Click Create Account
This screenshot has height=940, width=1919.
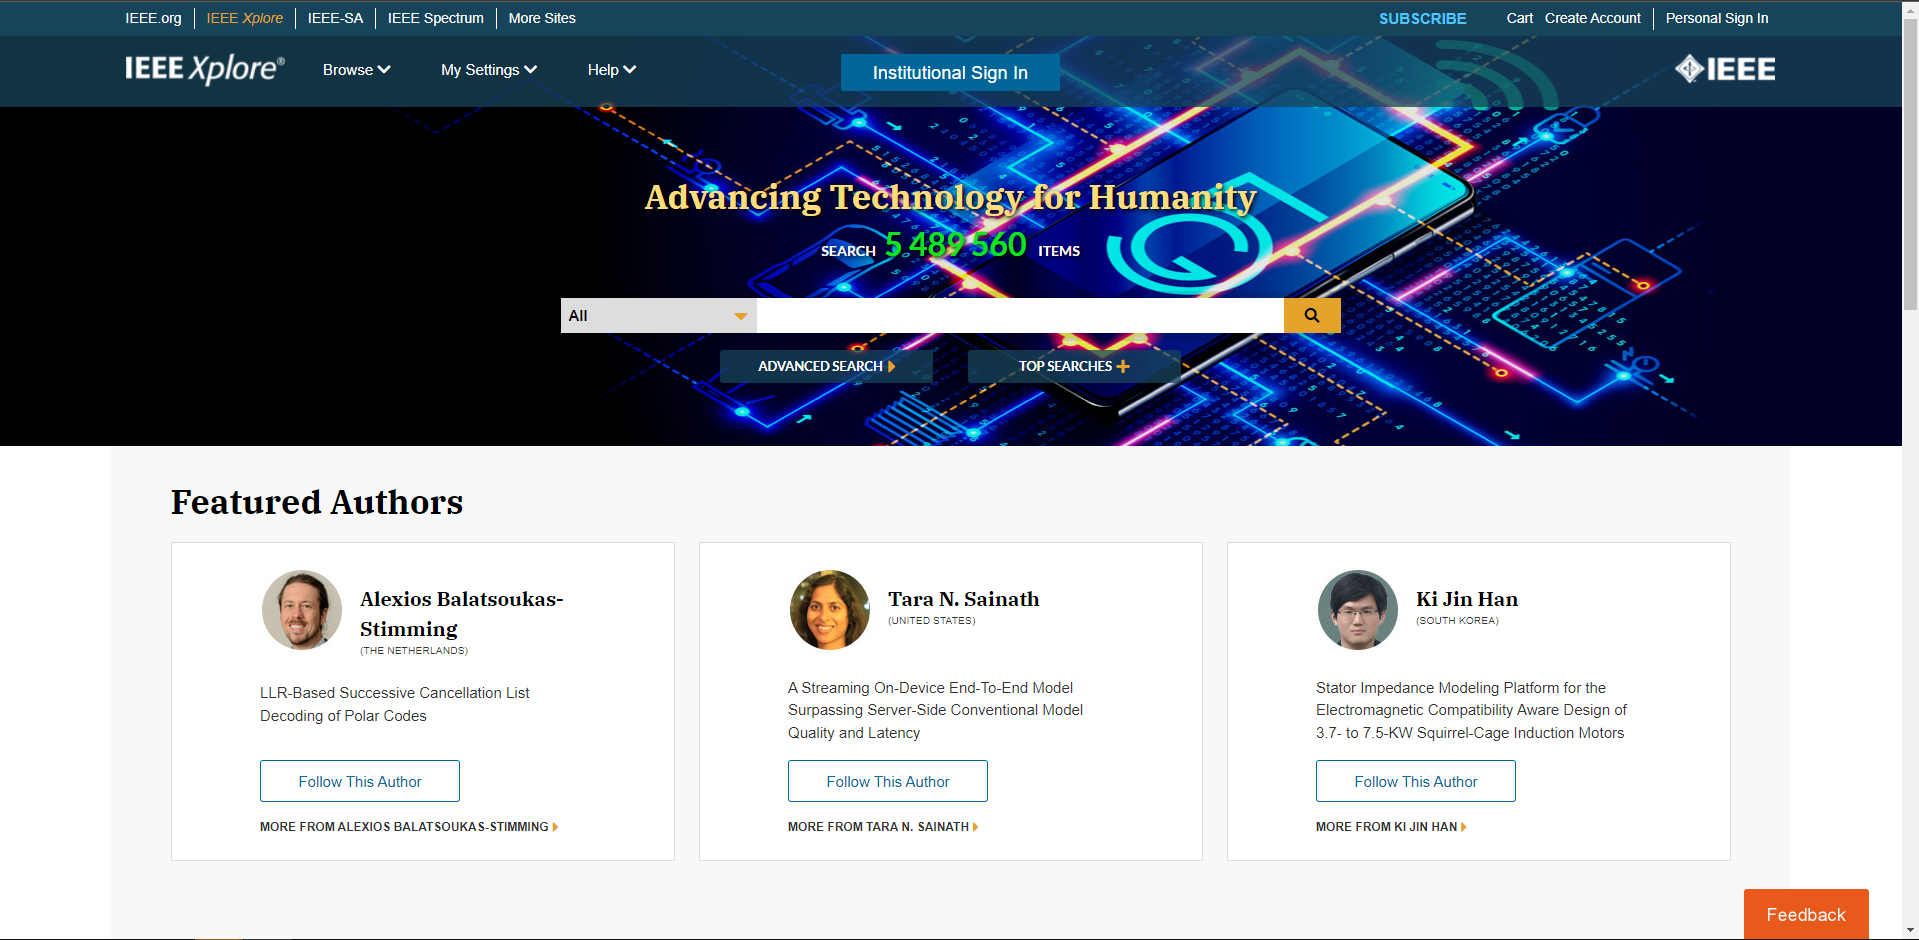point(1593,18)
